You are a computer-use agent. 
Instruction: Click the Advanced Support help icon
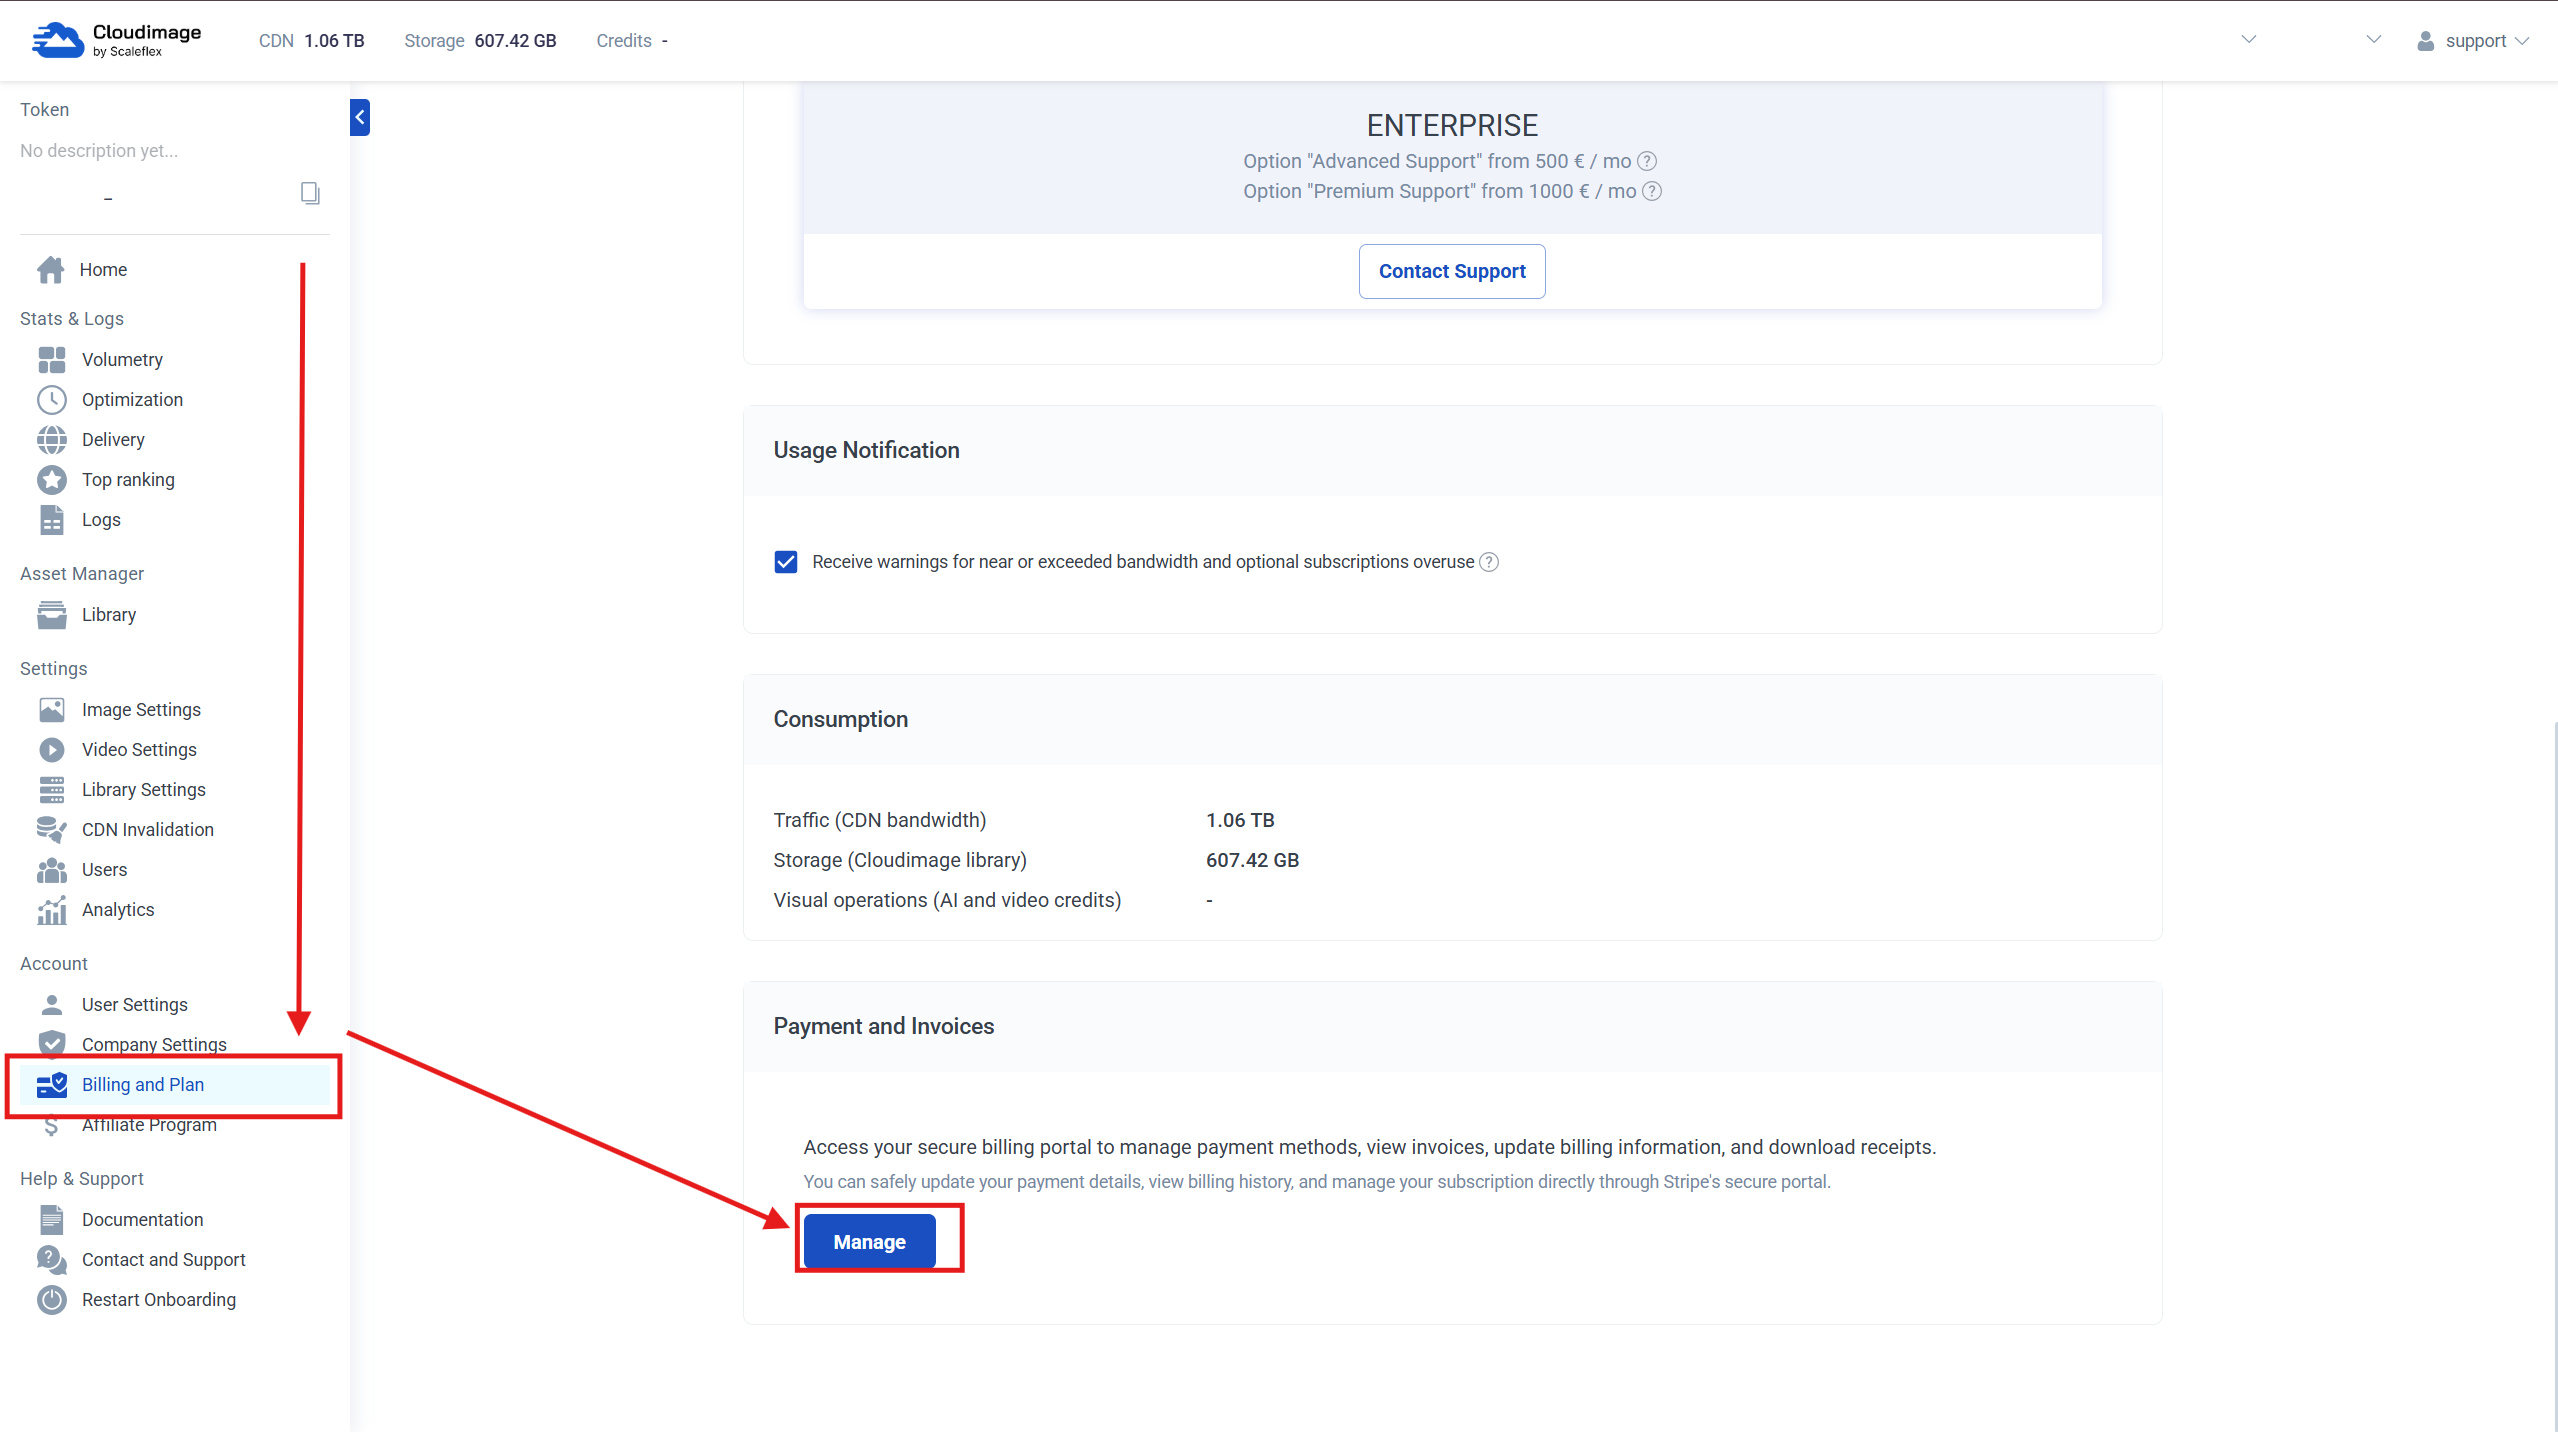[x=1647, y=161]
